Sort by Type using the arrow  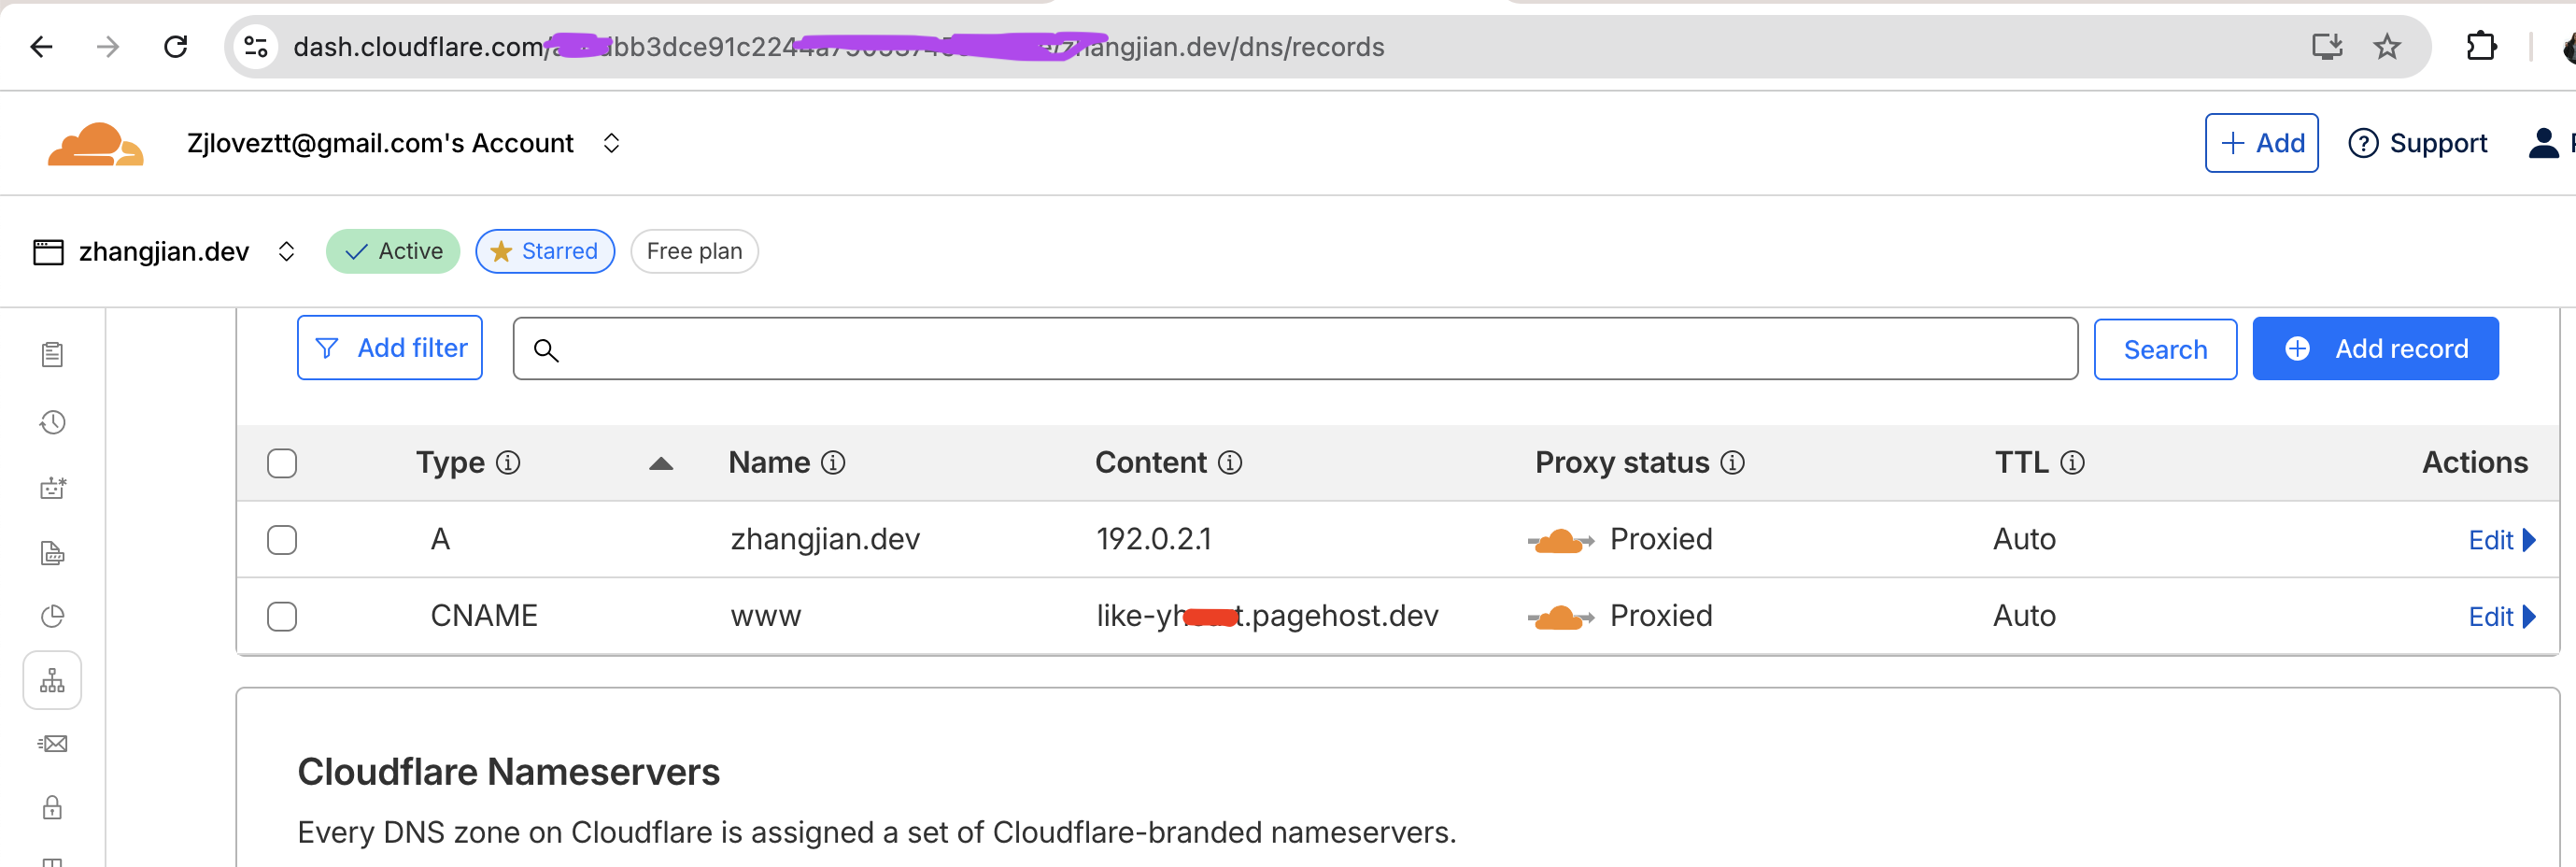coord(661,463)
